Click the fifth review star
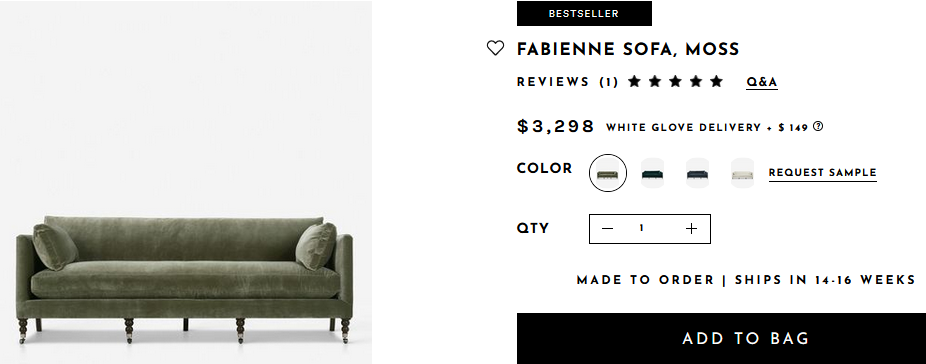The height and width of the screenshot is (364, 926). coord(716,82)
